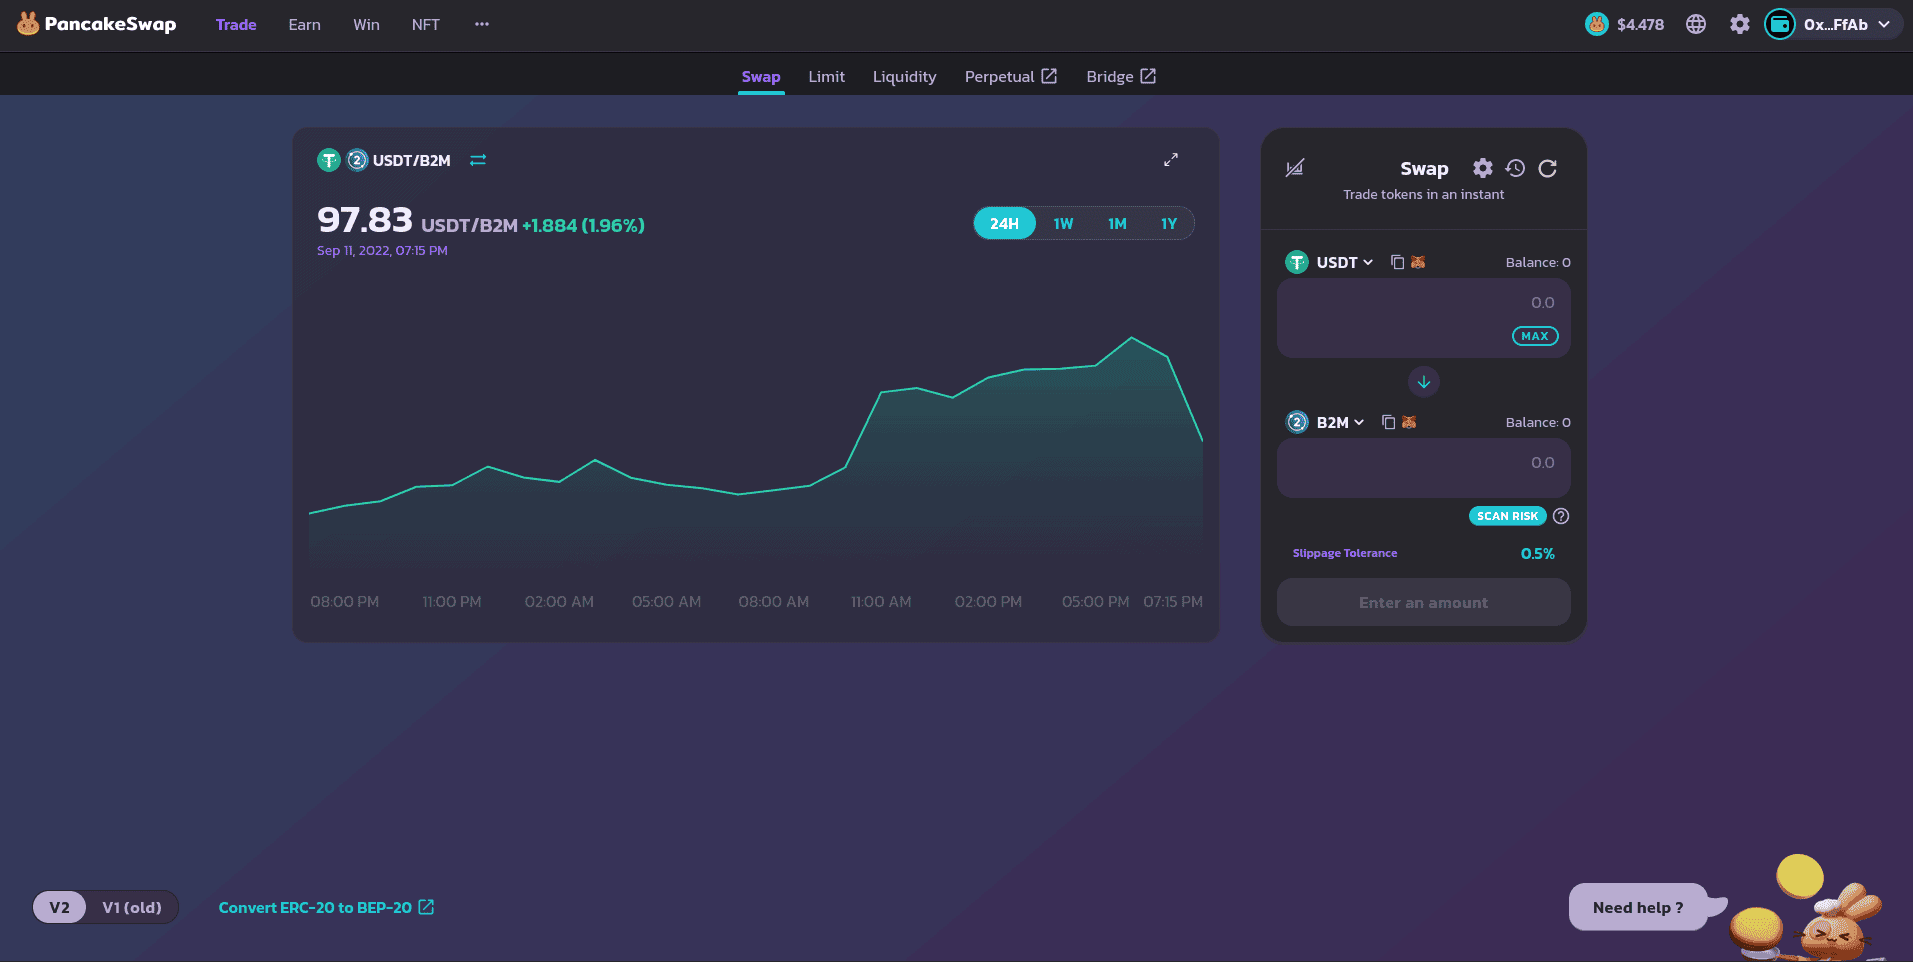
Task: Expand the 0x...FfAb wallet menu
Action: tap(1834, 24)
